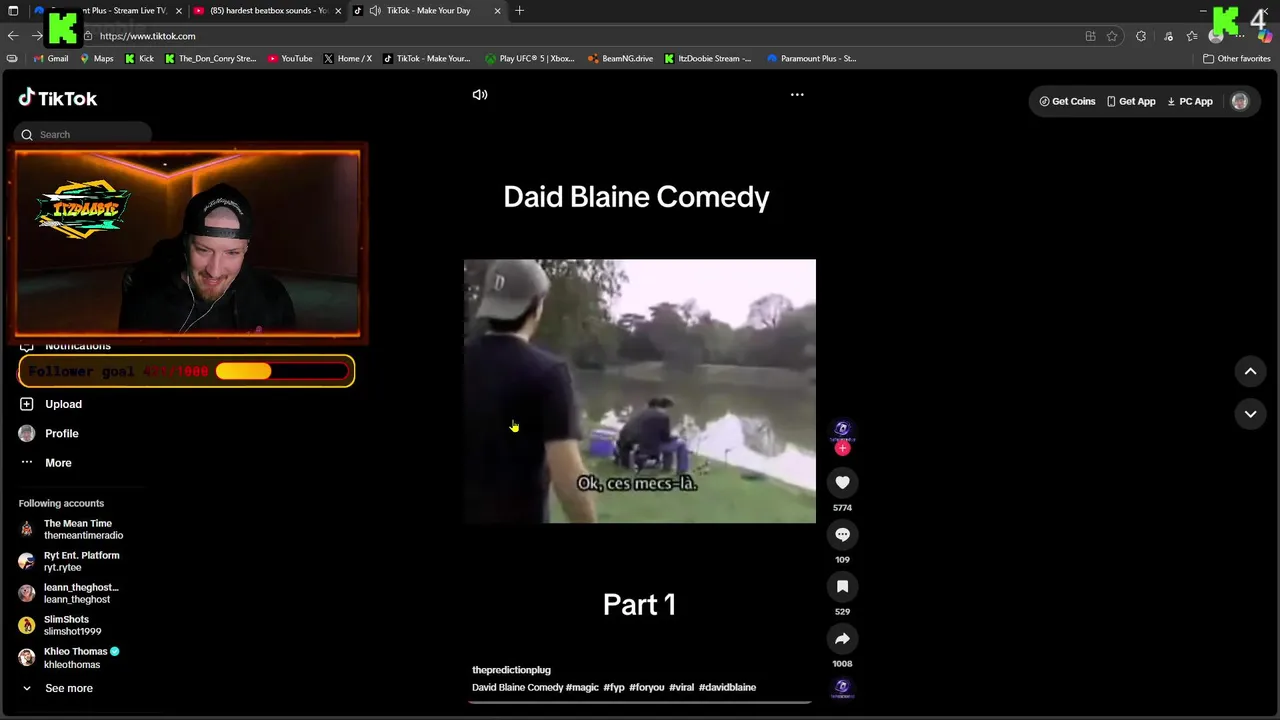Seek using the video progress bar

point(640,701)
